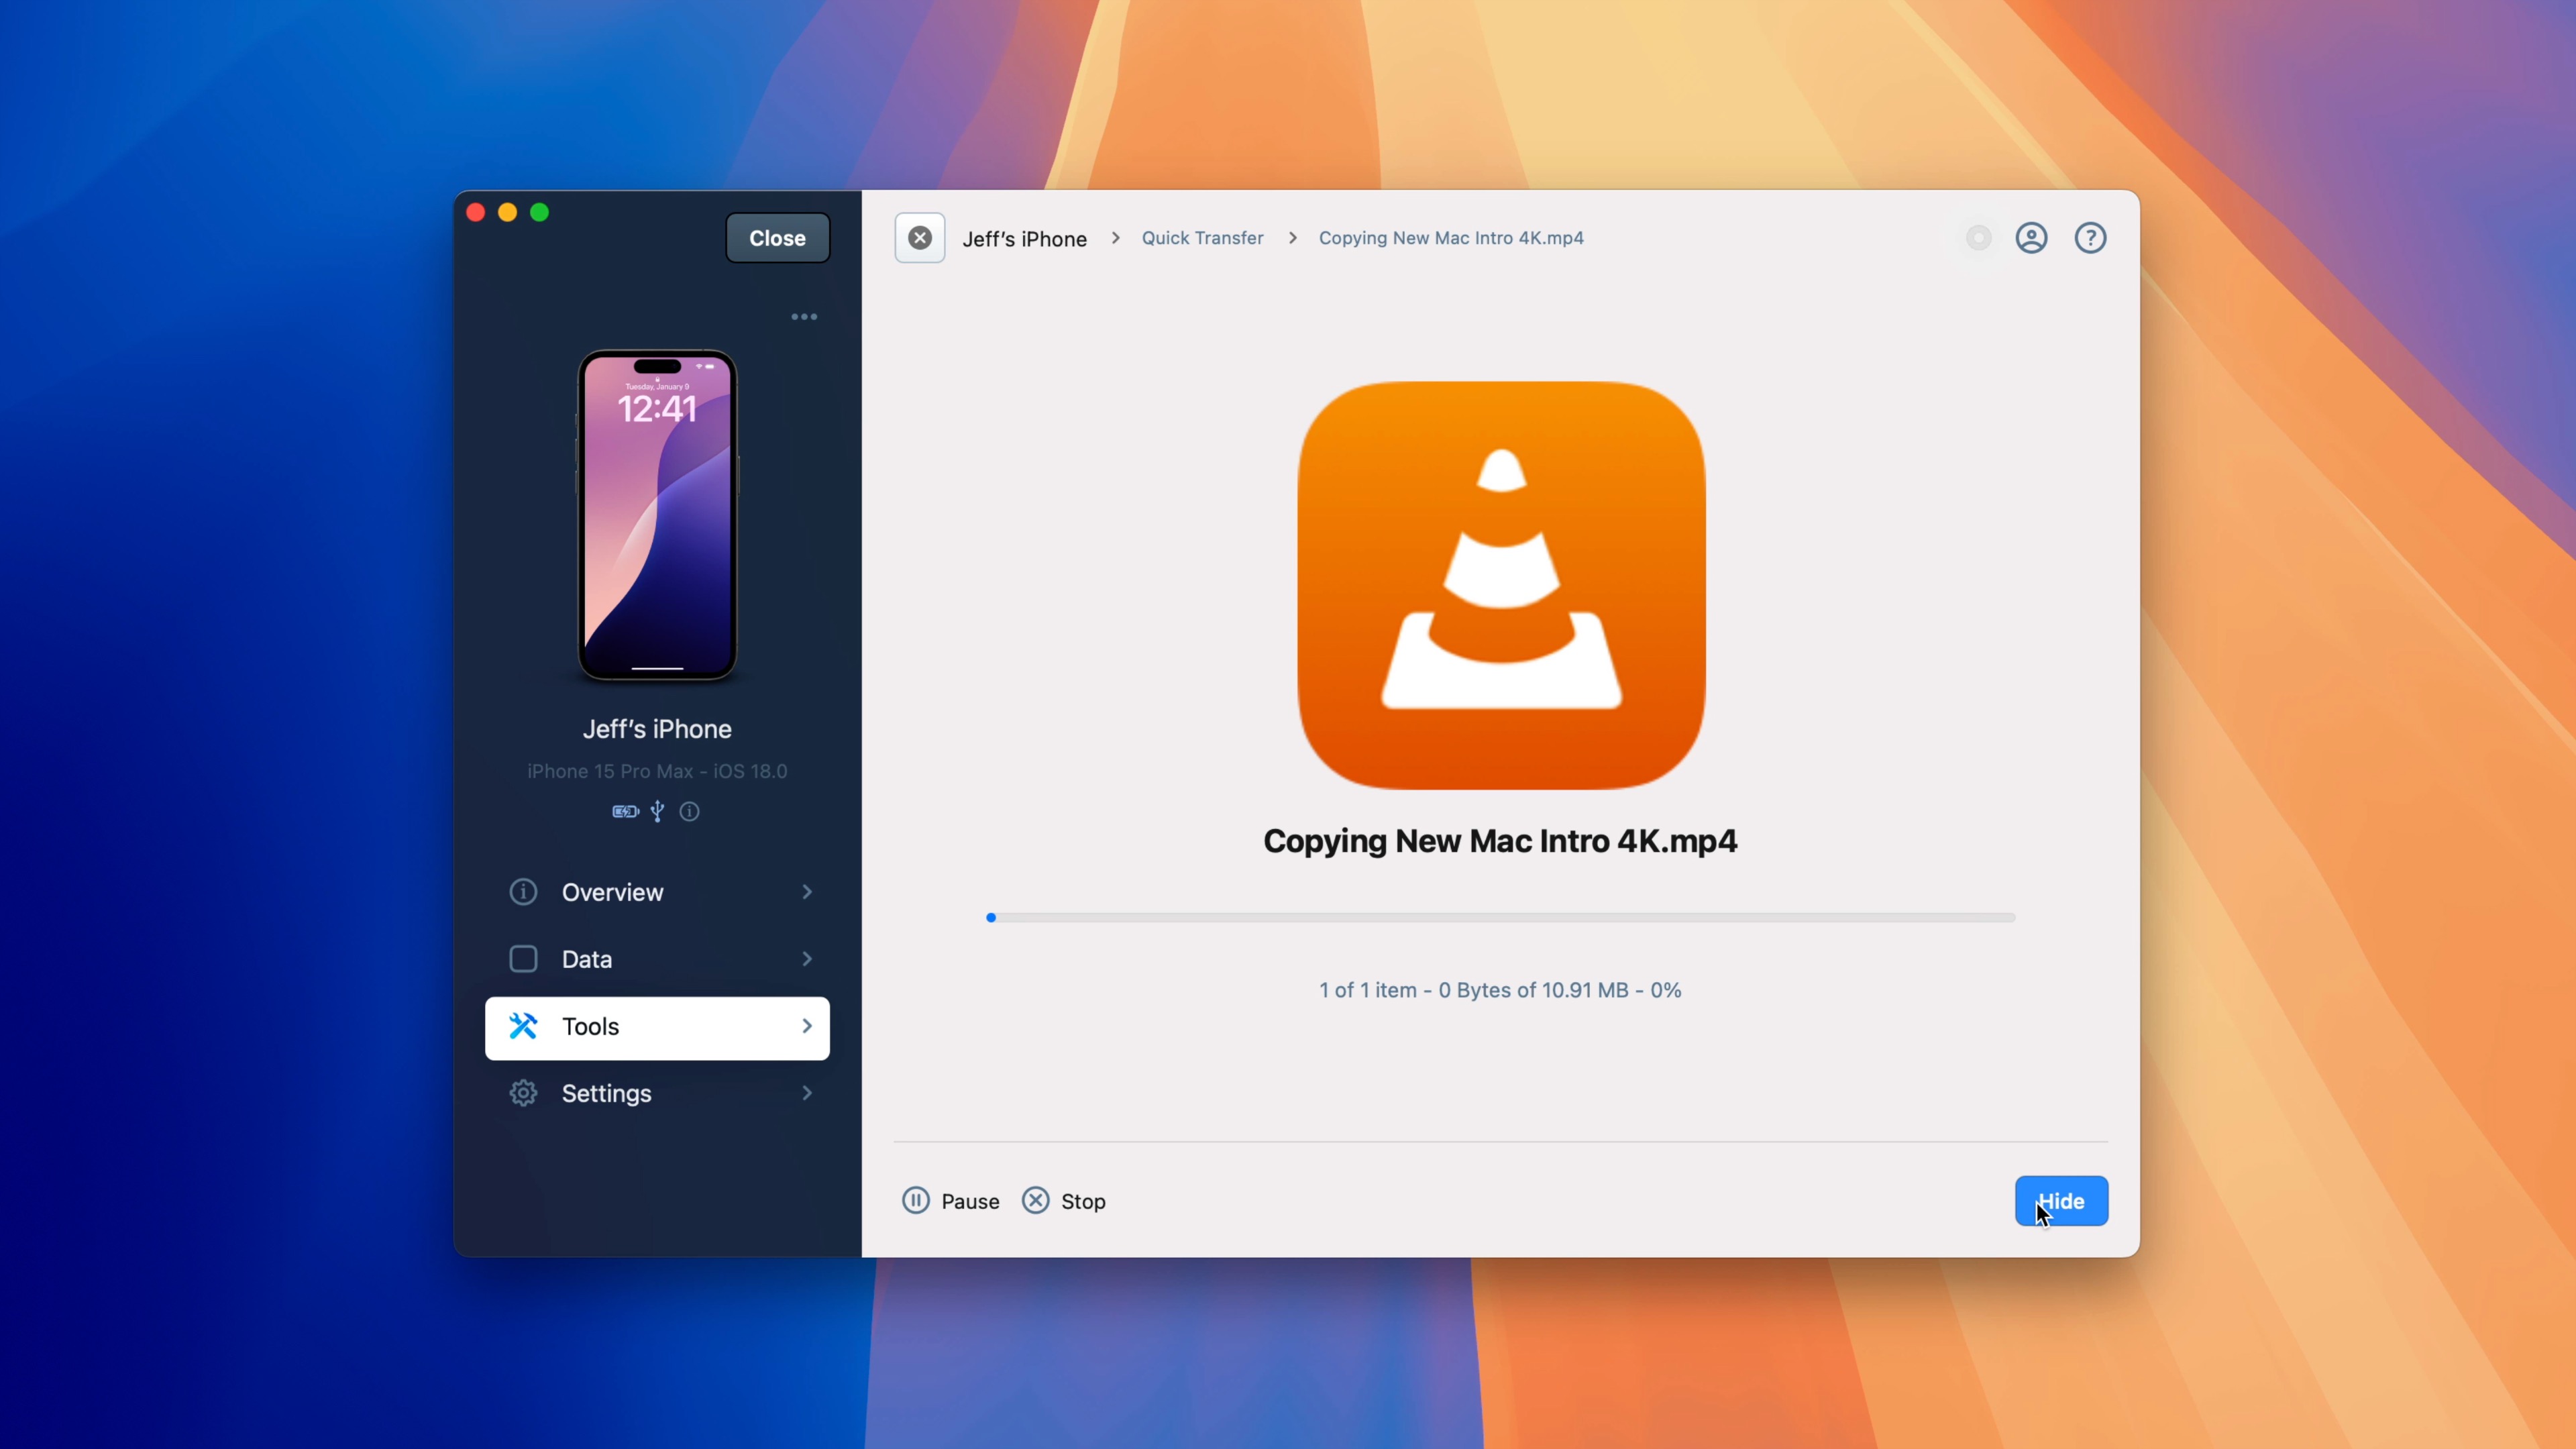
Task: Select Jeff's iPhone in the breadcrumb
Action: click(x=1024, y=238)
